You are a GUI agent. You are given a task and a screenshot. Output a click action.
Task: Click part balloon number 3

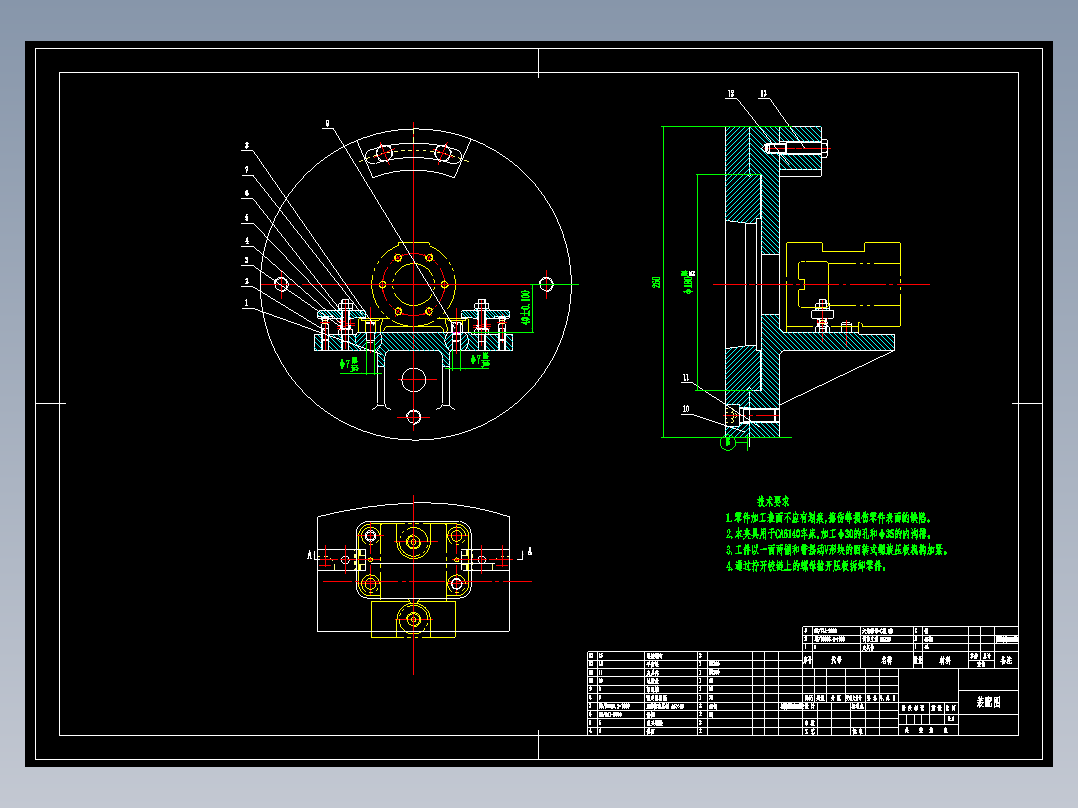[246, 261]
